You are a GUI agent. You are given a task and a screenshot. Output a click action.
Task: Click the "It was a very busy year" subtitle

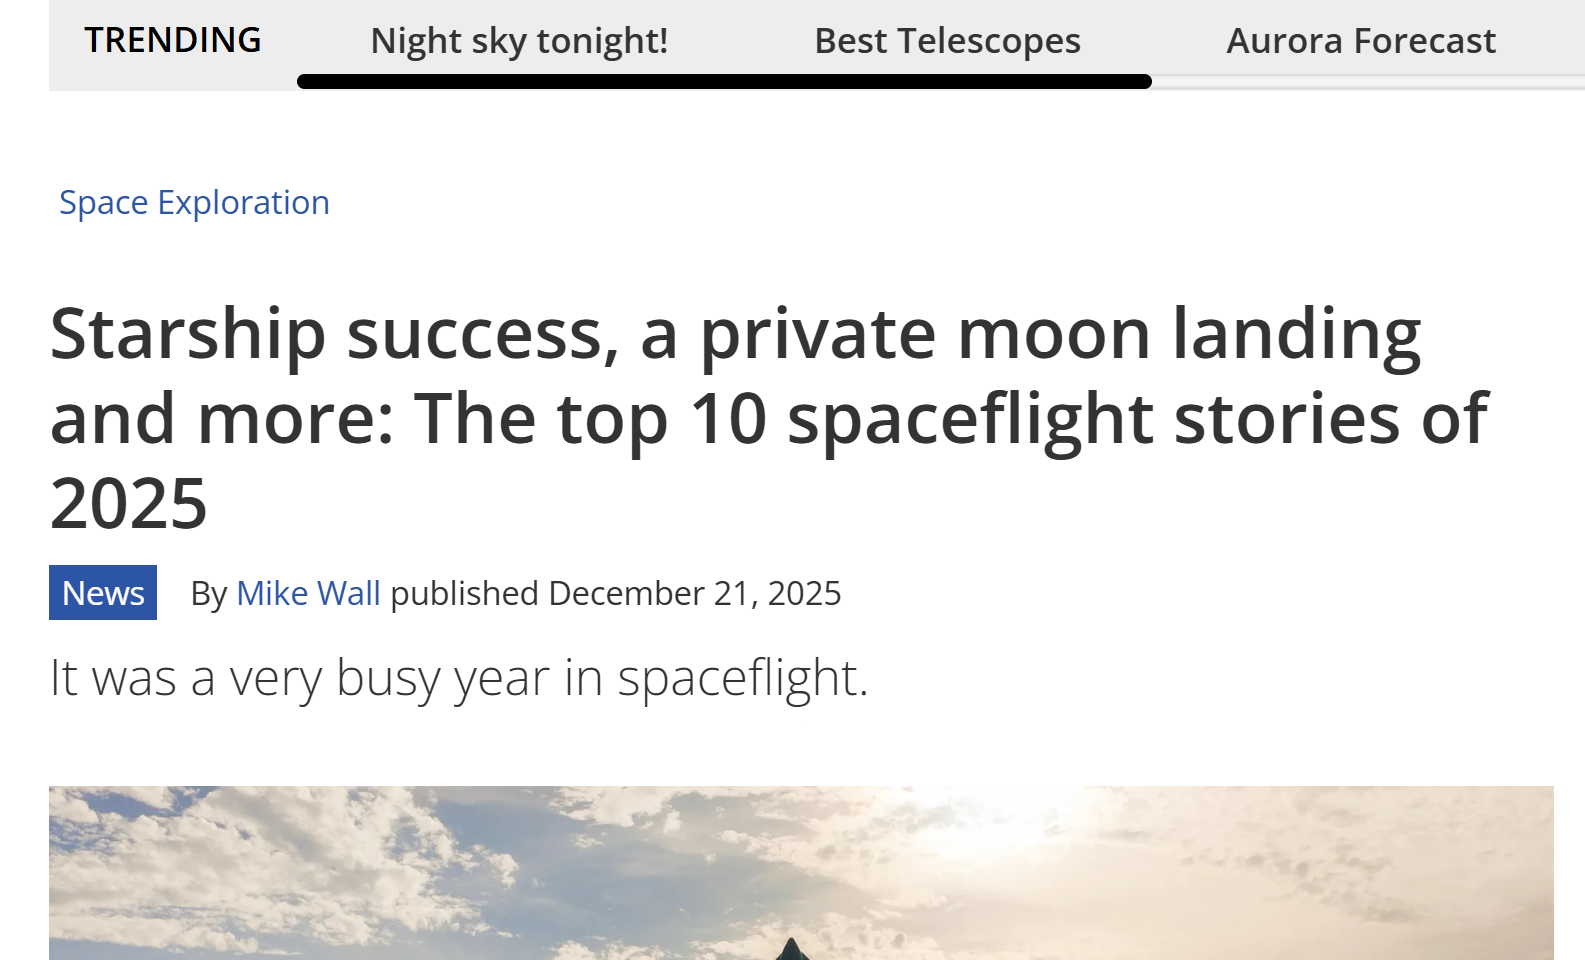point(459,678)
